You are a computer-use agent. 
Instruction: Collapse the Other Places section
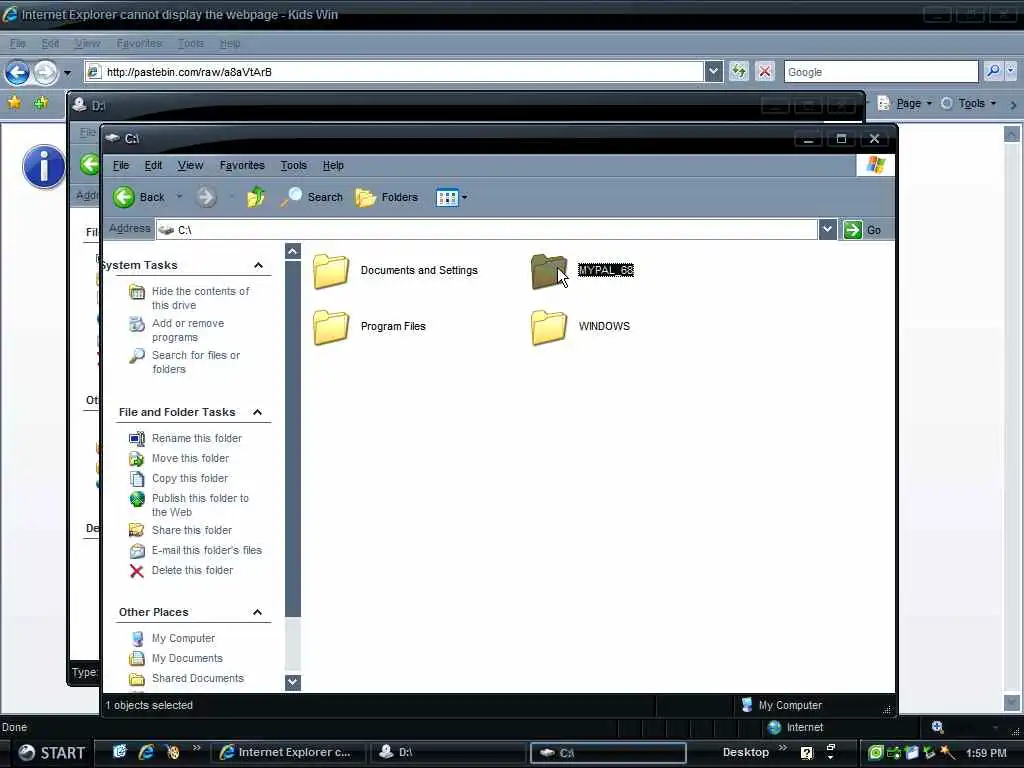pos(257,612)
